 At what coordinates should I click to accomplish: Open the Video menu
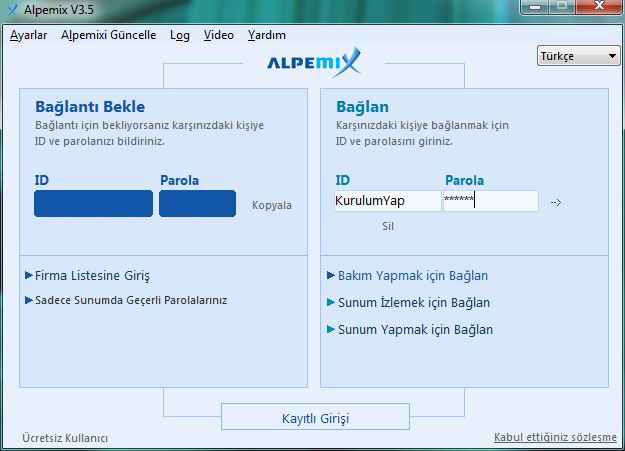(218, 35)
